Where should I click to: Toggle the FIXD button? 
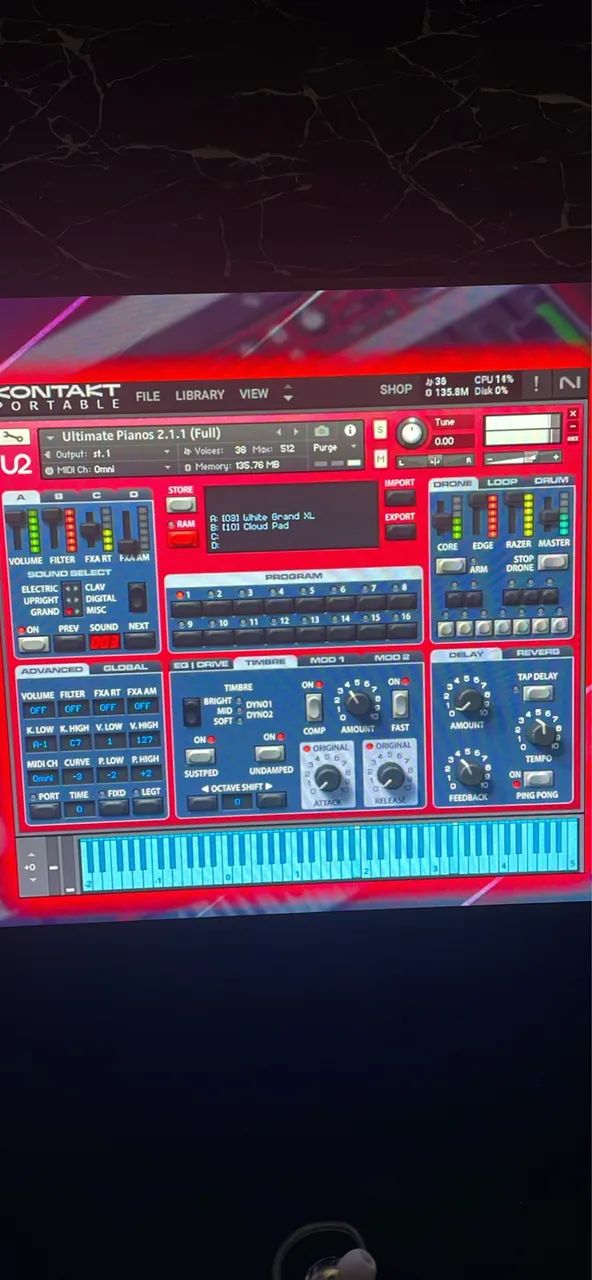pos(113,808)
